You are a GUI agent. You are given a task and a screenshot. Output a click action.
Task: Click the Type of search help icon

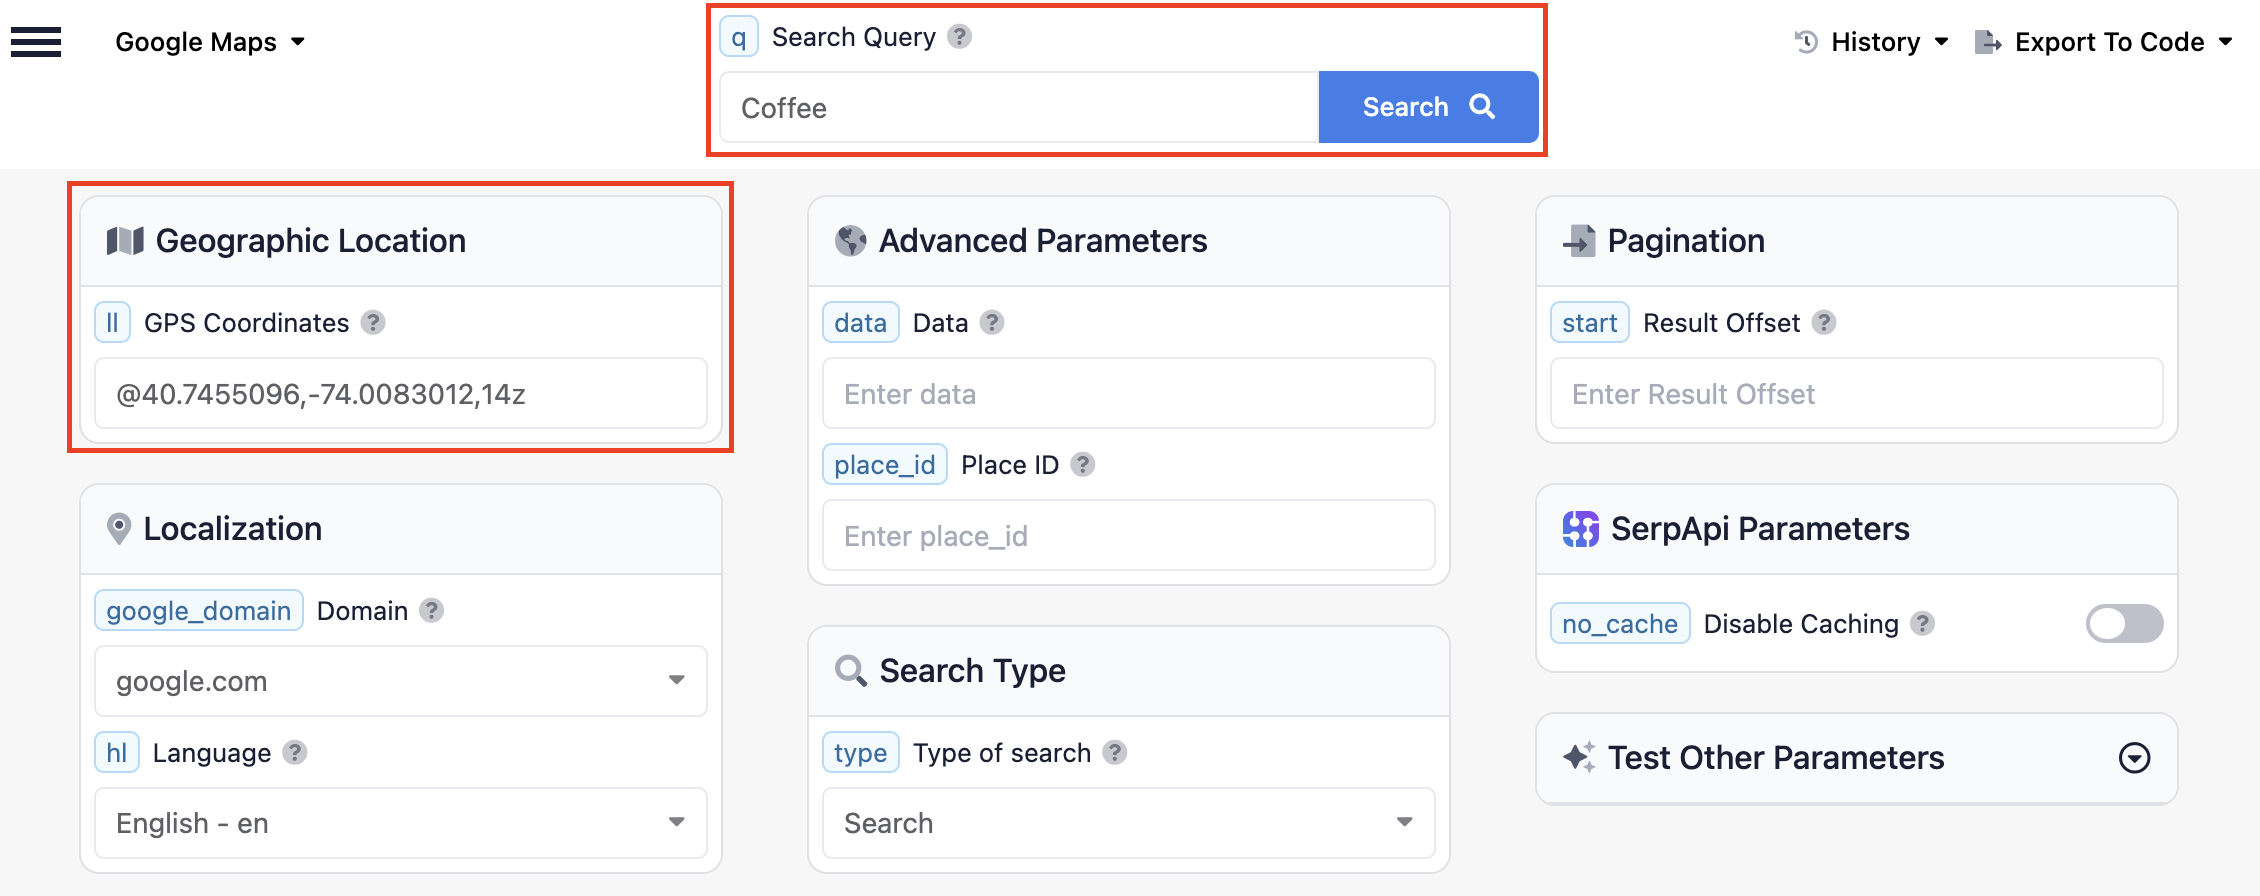point(1115,753)
